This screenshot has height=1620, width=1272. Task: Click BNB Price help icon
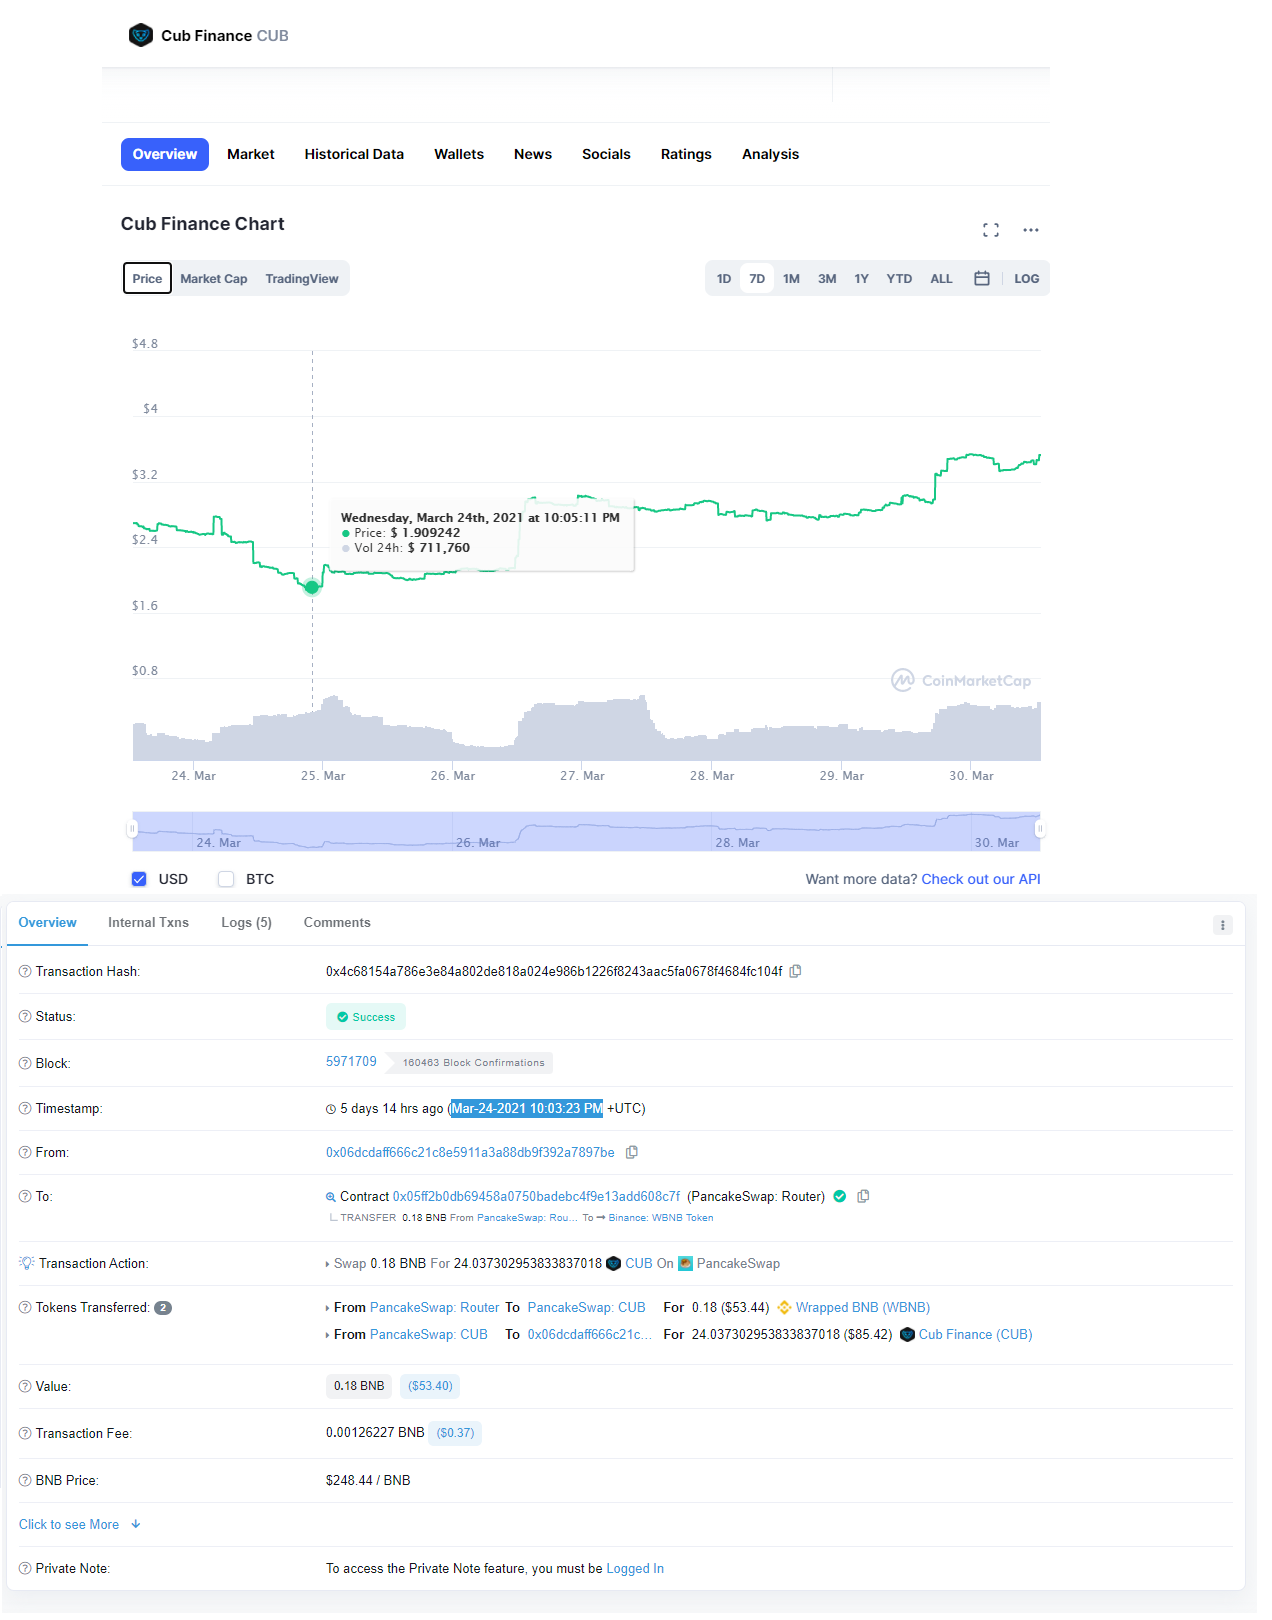(25, 1480)
